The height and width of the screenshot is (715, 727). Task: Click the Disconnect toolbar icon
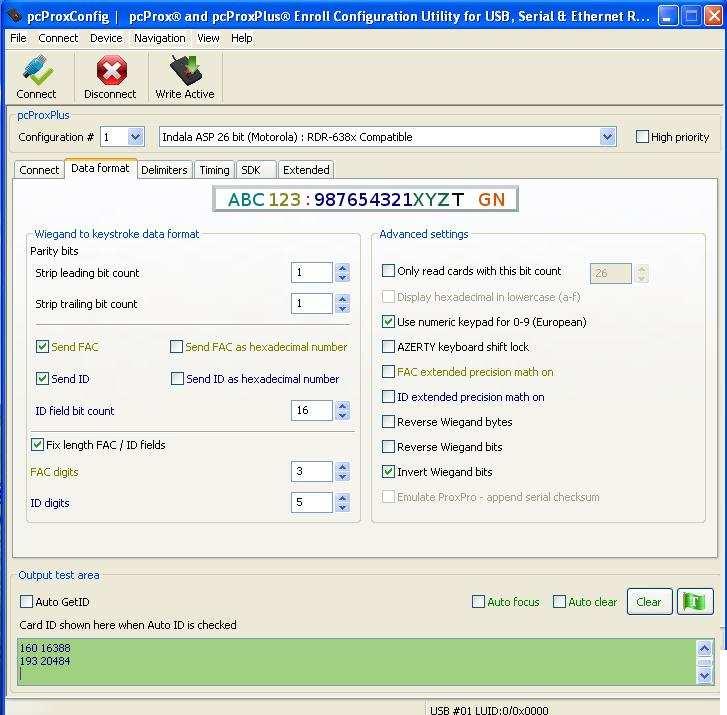tap(110, 77)
